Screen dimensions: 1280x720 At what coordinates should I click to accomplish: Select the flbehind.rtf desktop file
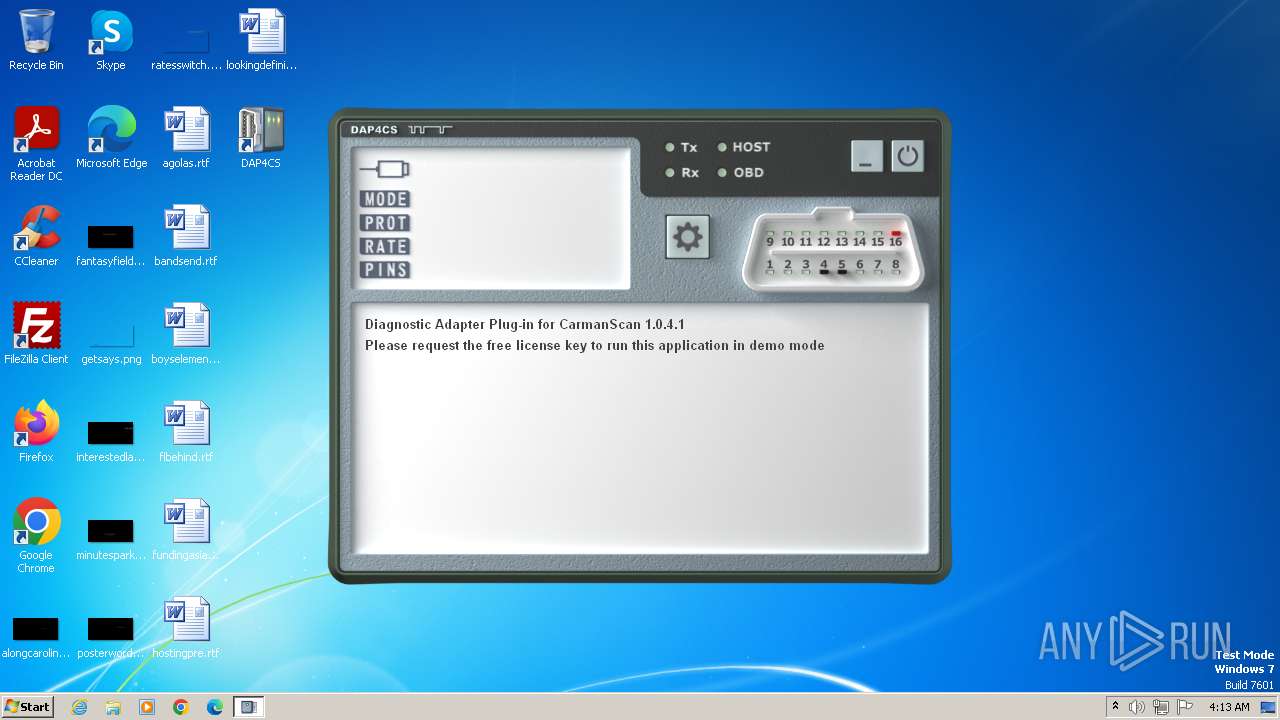(186, 432)
